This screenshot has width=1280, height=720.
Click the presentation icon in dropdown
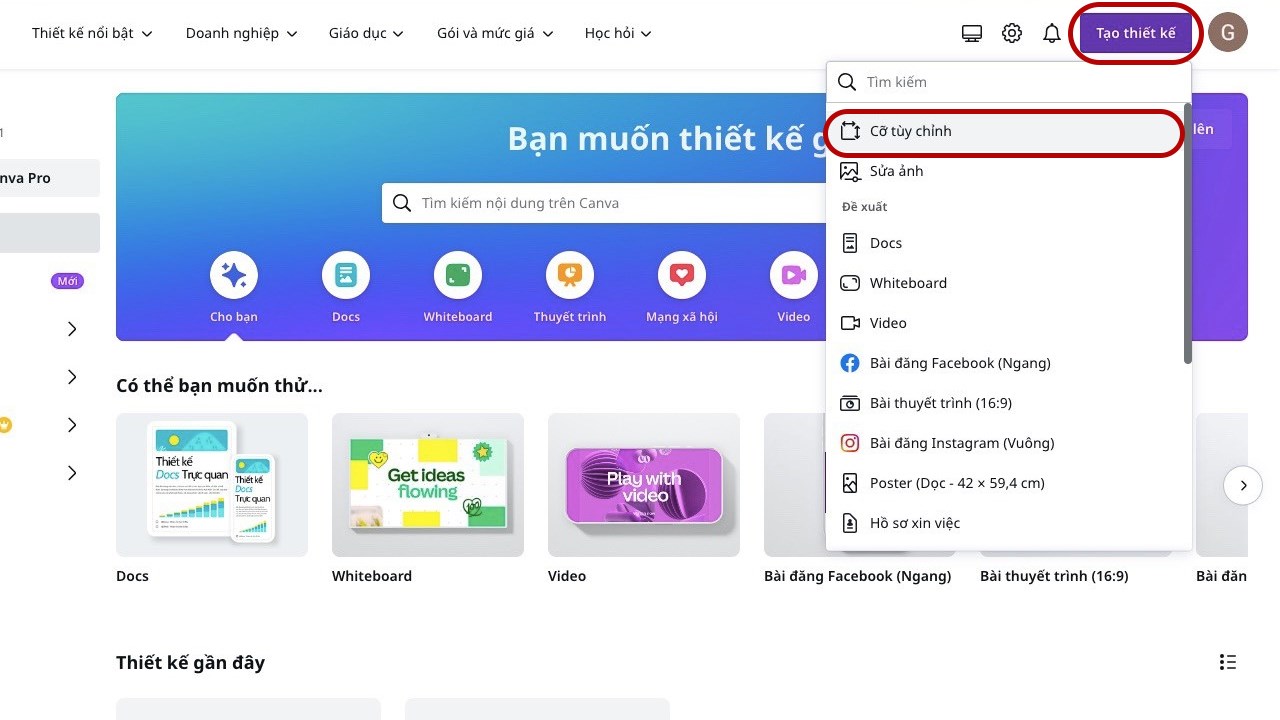click(850, 403)
